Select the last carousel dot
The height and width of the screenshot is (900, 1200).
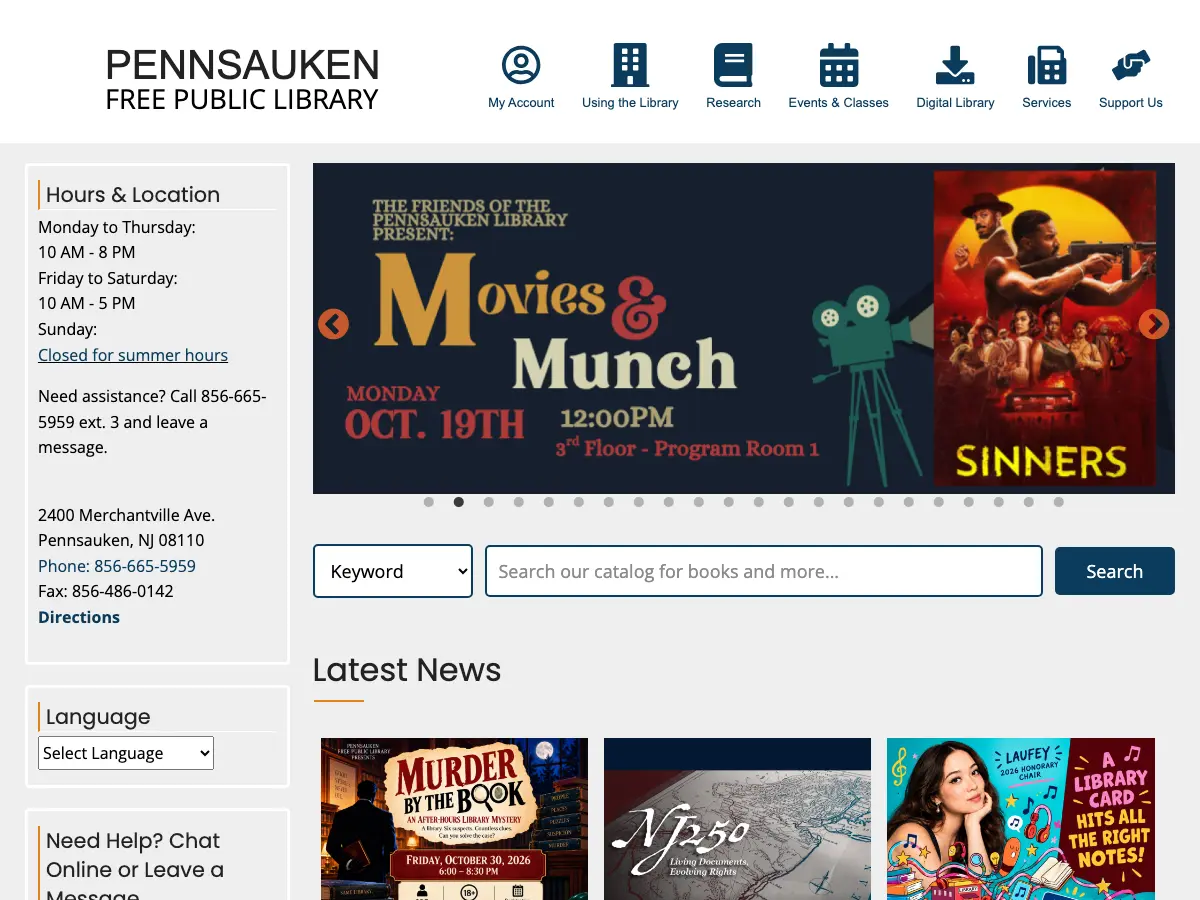pos(1059,502)
